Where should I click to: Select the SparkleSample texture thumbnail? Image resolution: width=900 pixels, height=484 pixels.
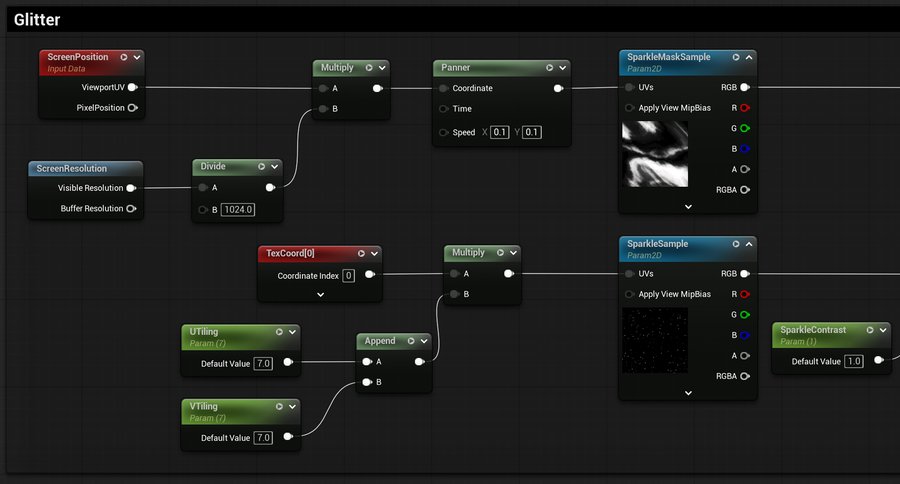click(655, 340)
